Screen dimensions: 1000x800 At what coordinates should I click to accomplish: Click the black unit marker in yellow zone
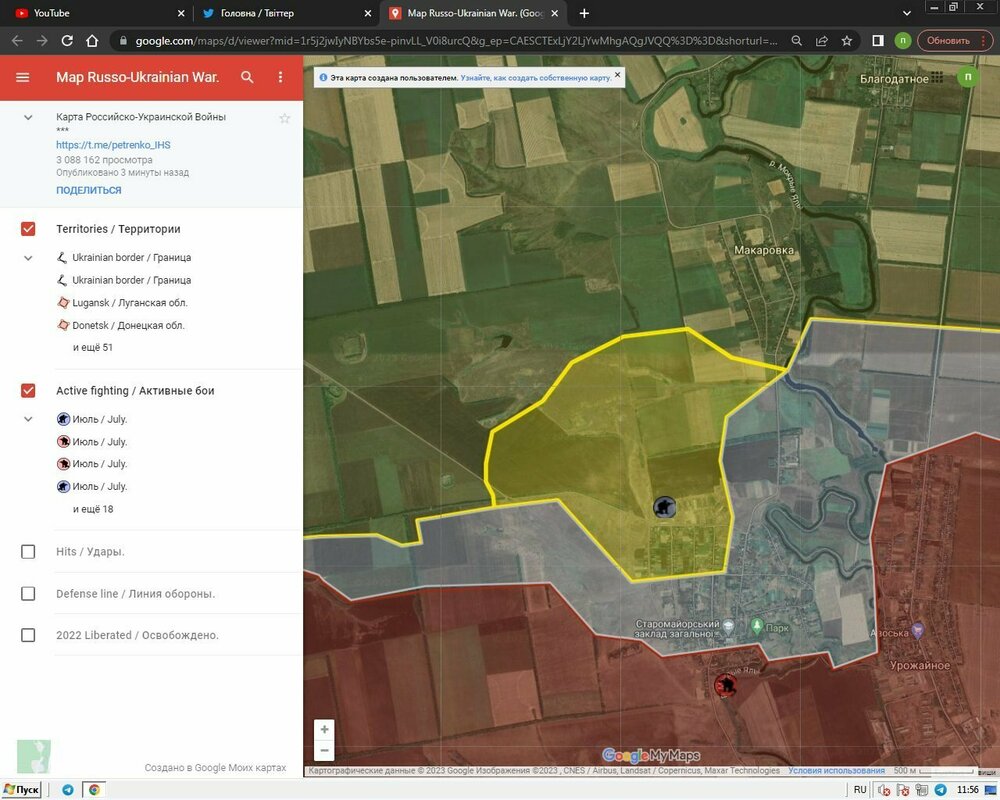click(664, 508)
